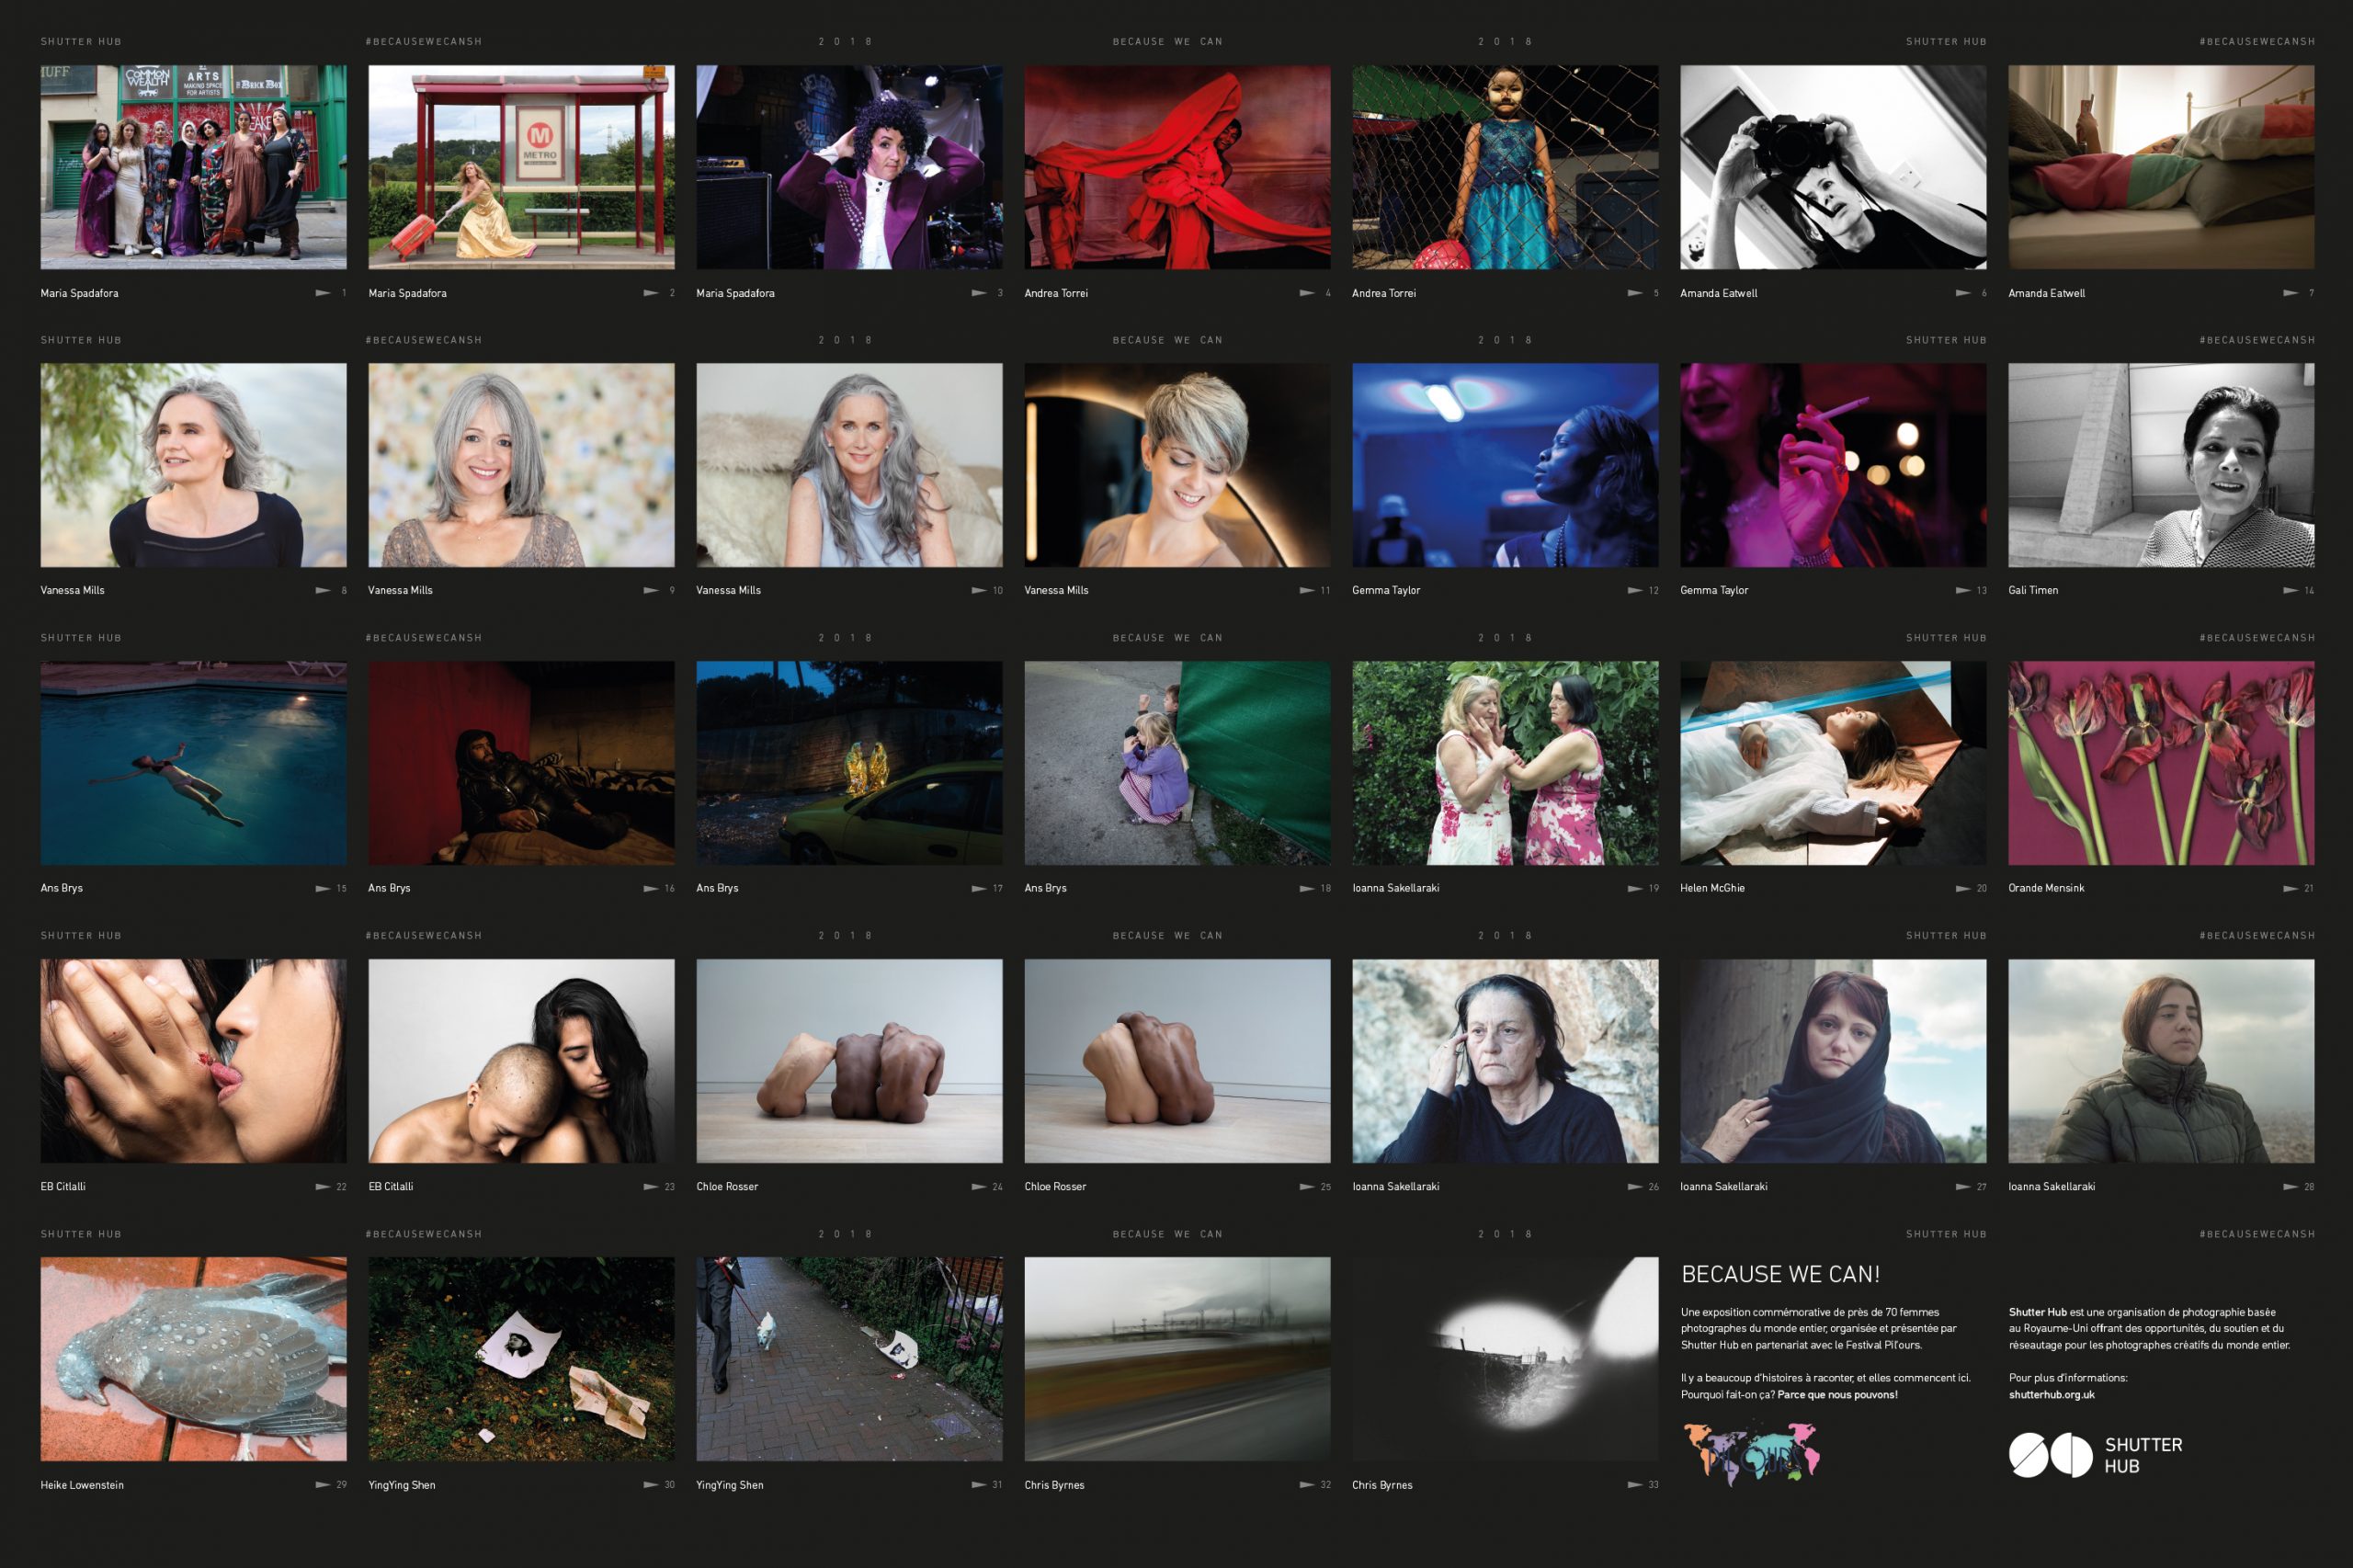This screenshot has height=1568, width=2353.
Task: Select Chloe Rosser photo number 24
Action: (849, 1061)
